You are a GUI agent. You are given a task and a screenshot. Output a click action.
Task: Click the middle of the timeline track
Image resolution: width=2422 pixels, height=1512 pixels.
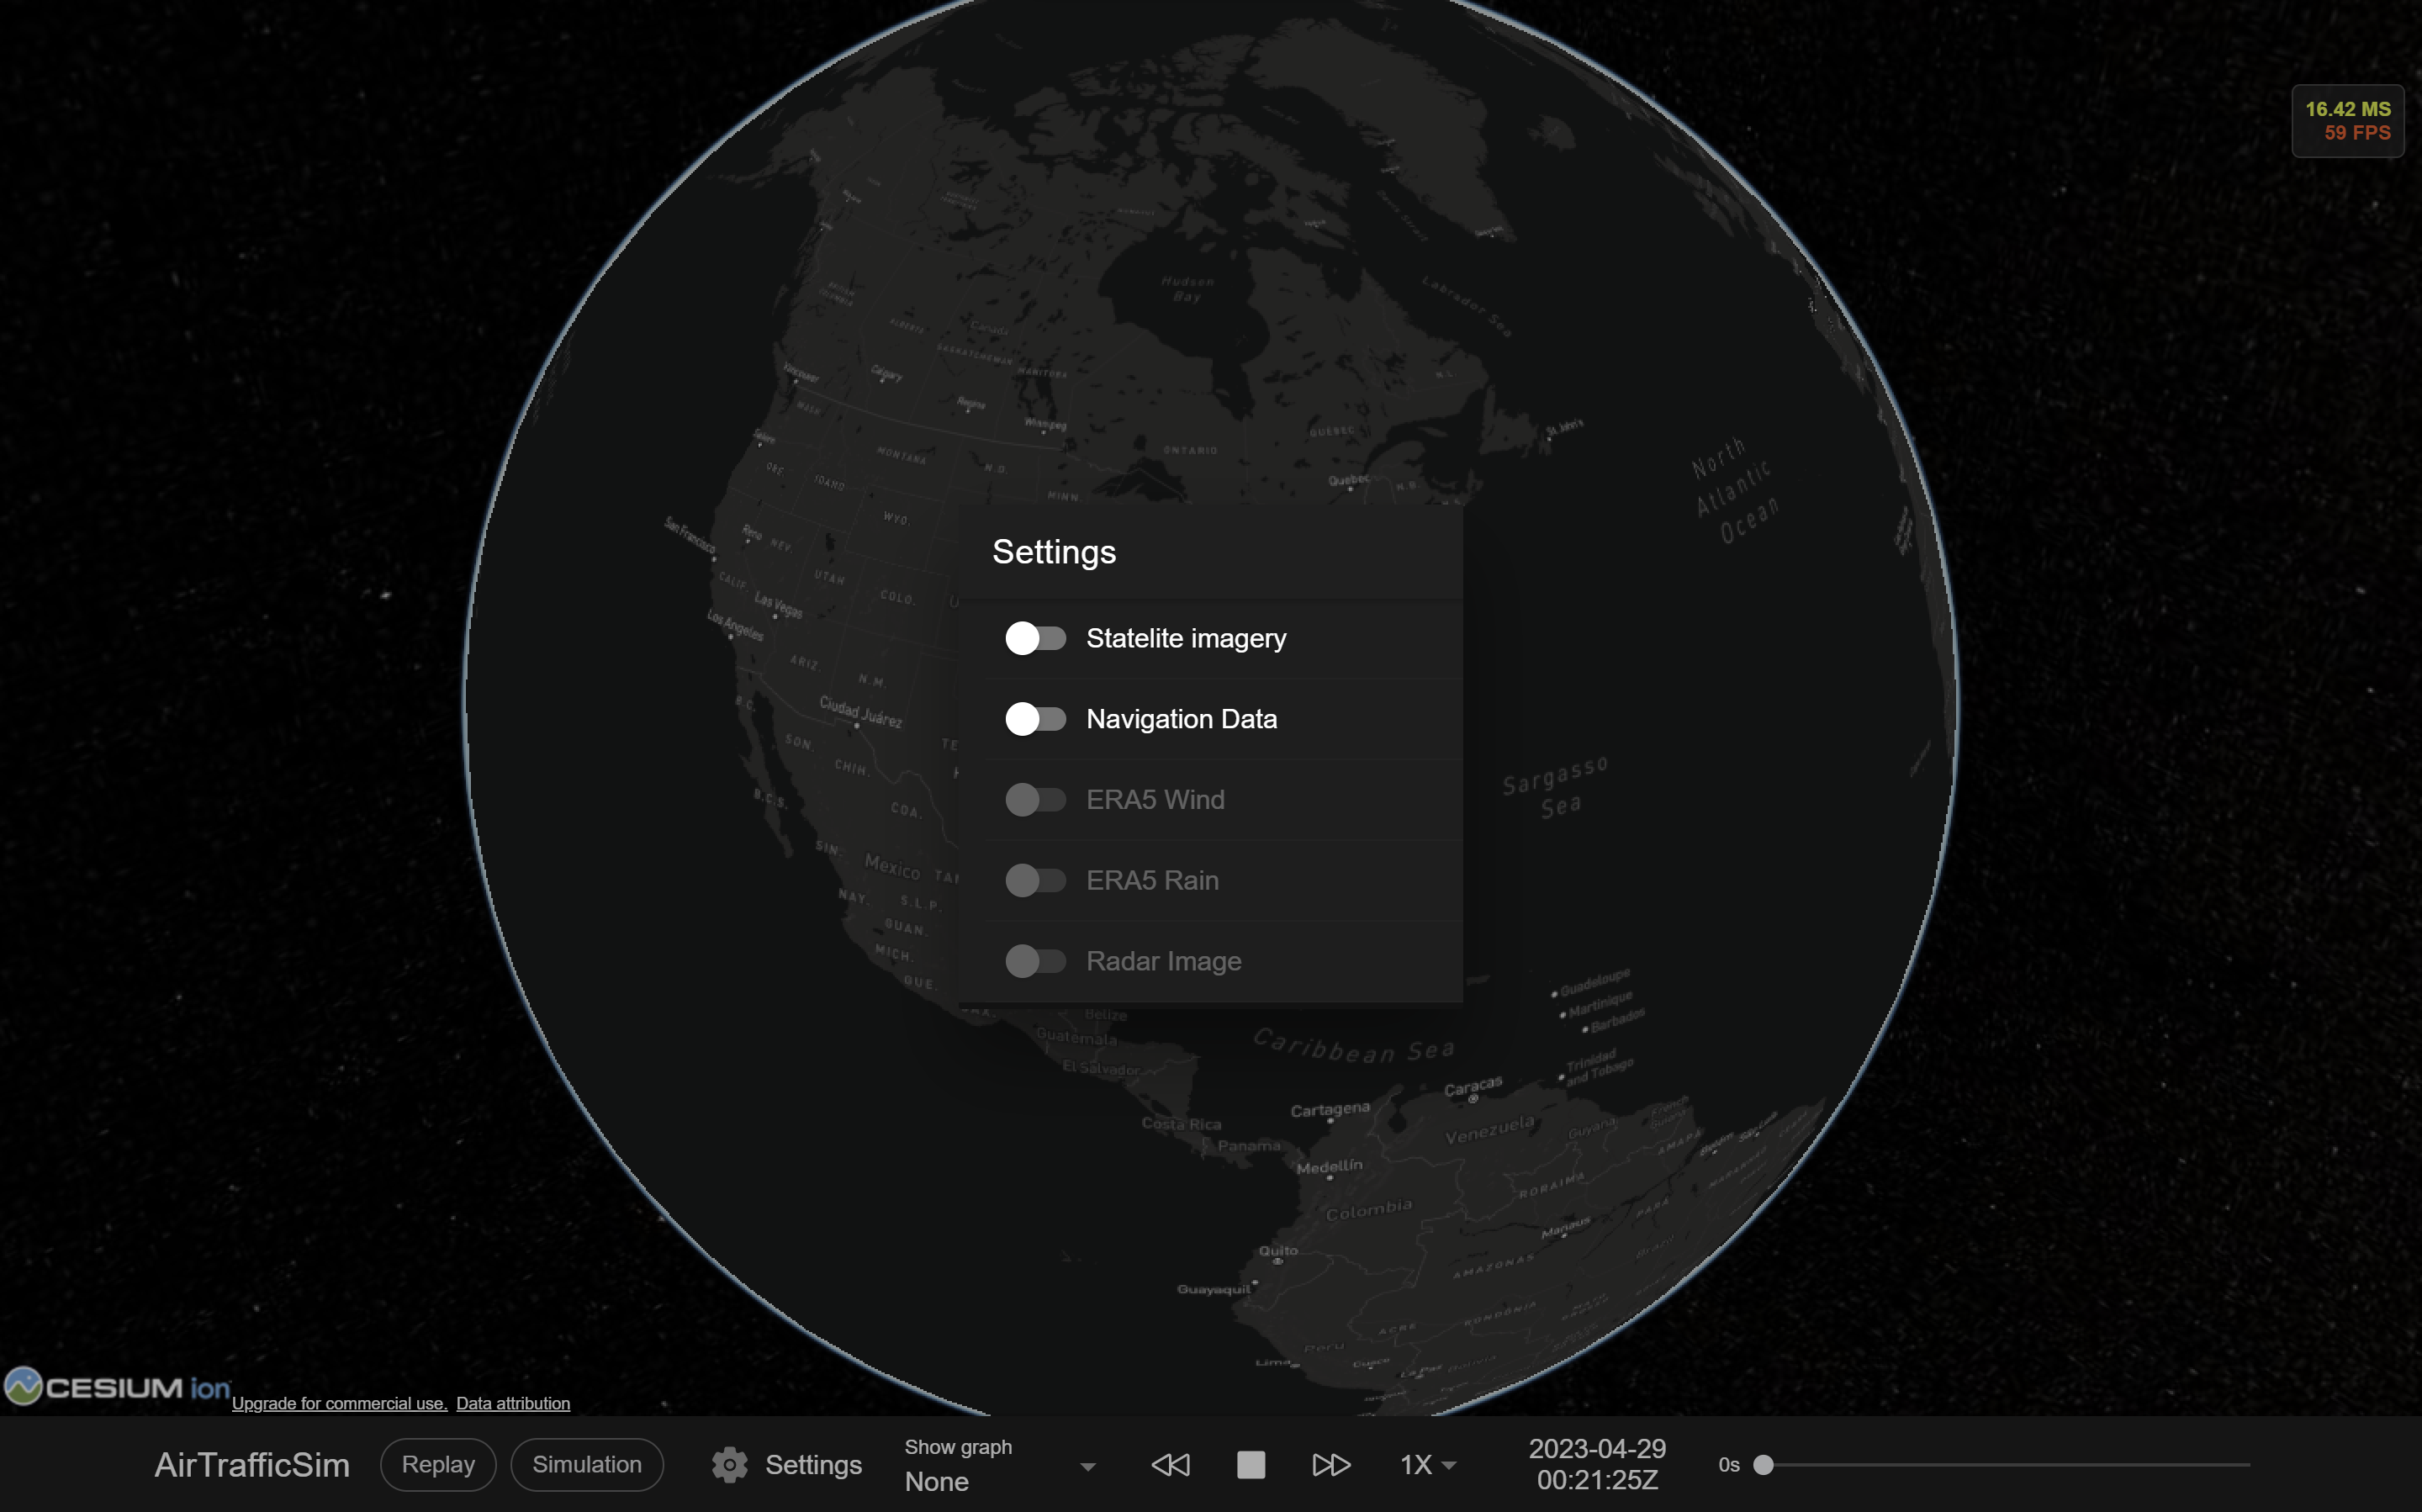2007,1465
